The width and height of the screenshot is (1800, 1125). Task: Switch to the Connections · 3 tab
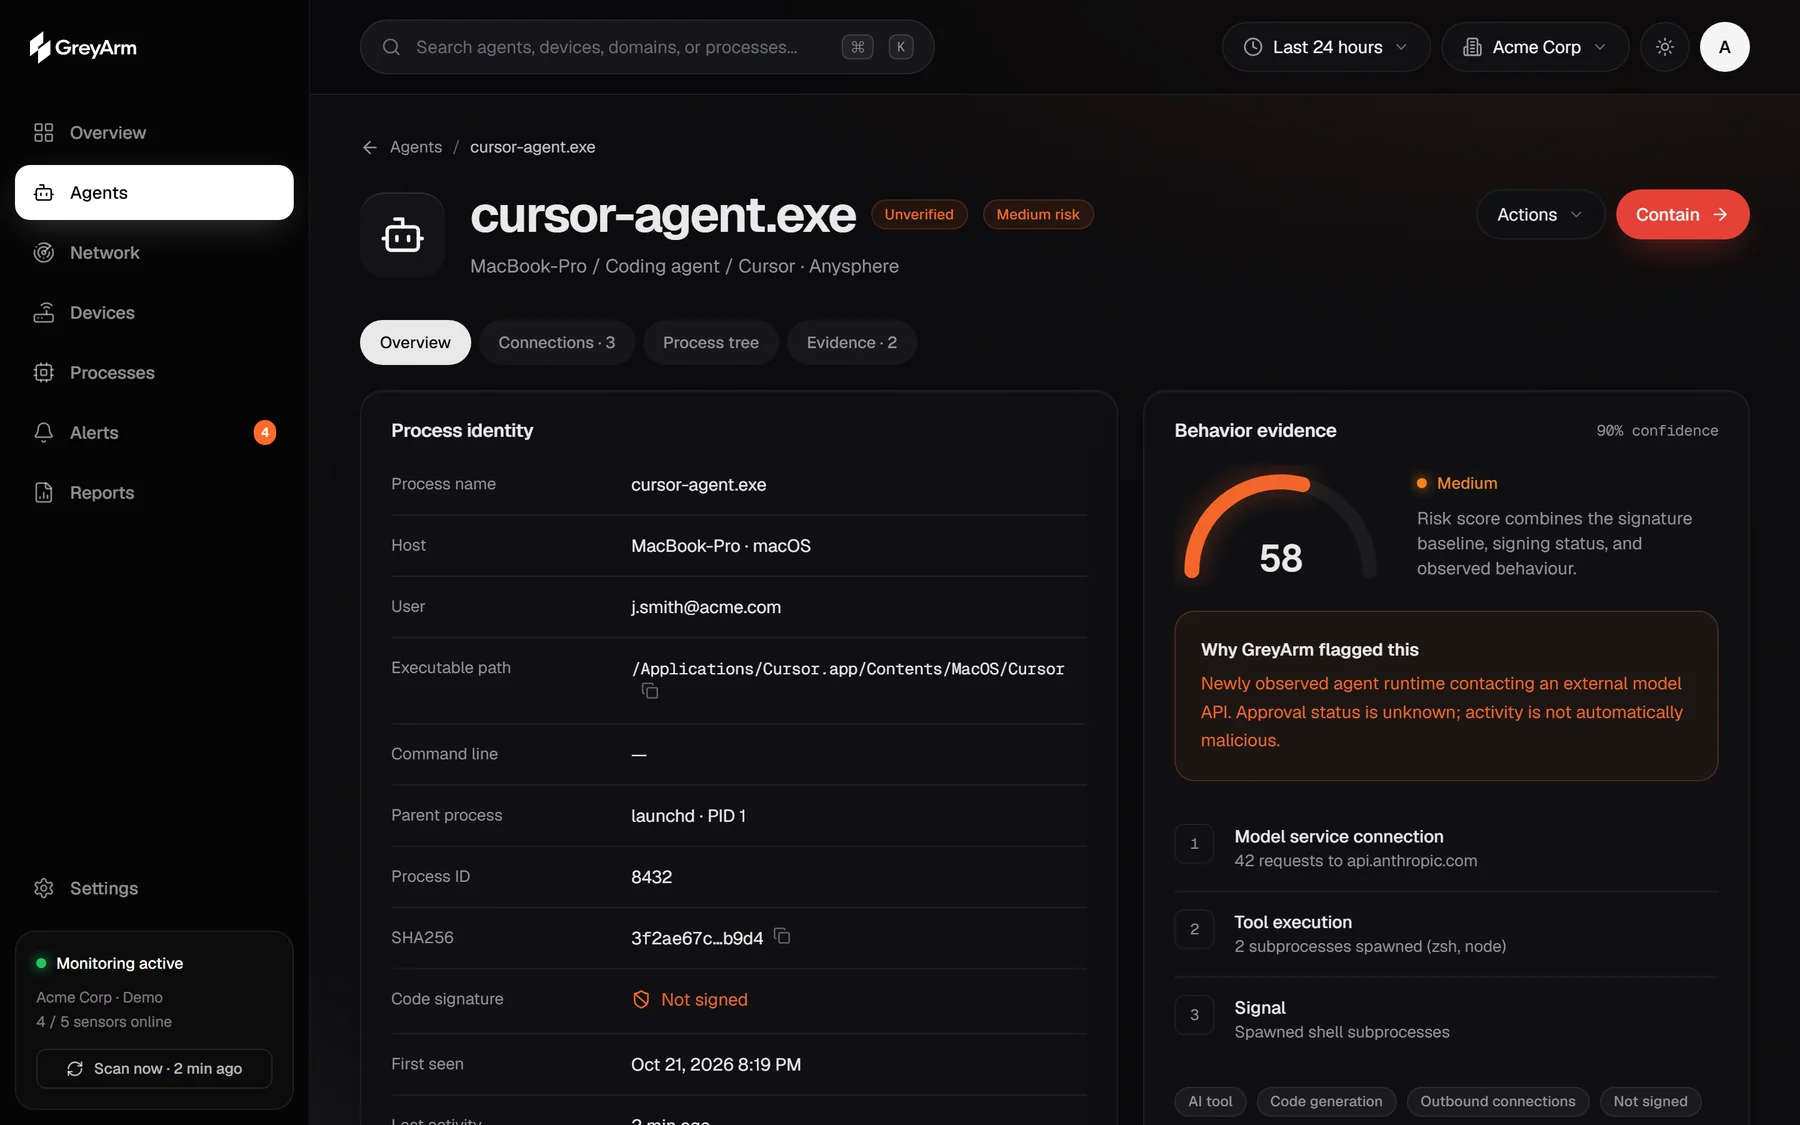click(557, 343)
